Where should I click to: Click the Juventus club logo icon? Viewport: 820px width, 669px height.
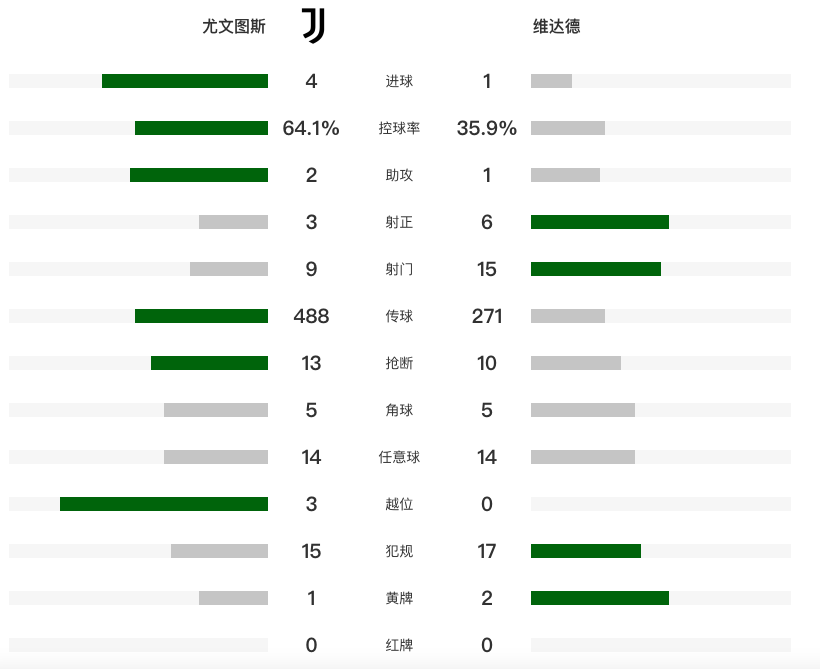point(313,25)
